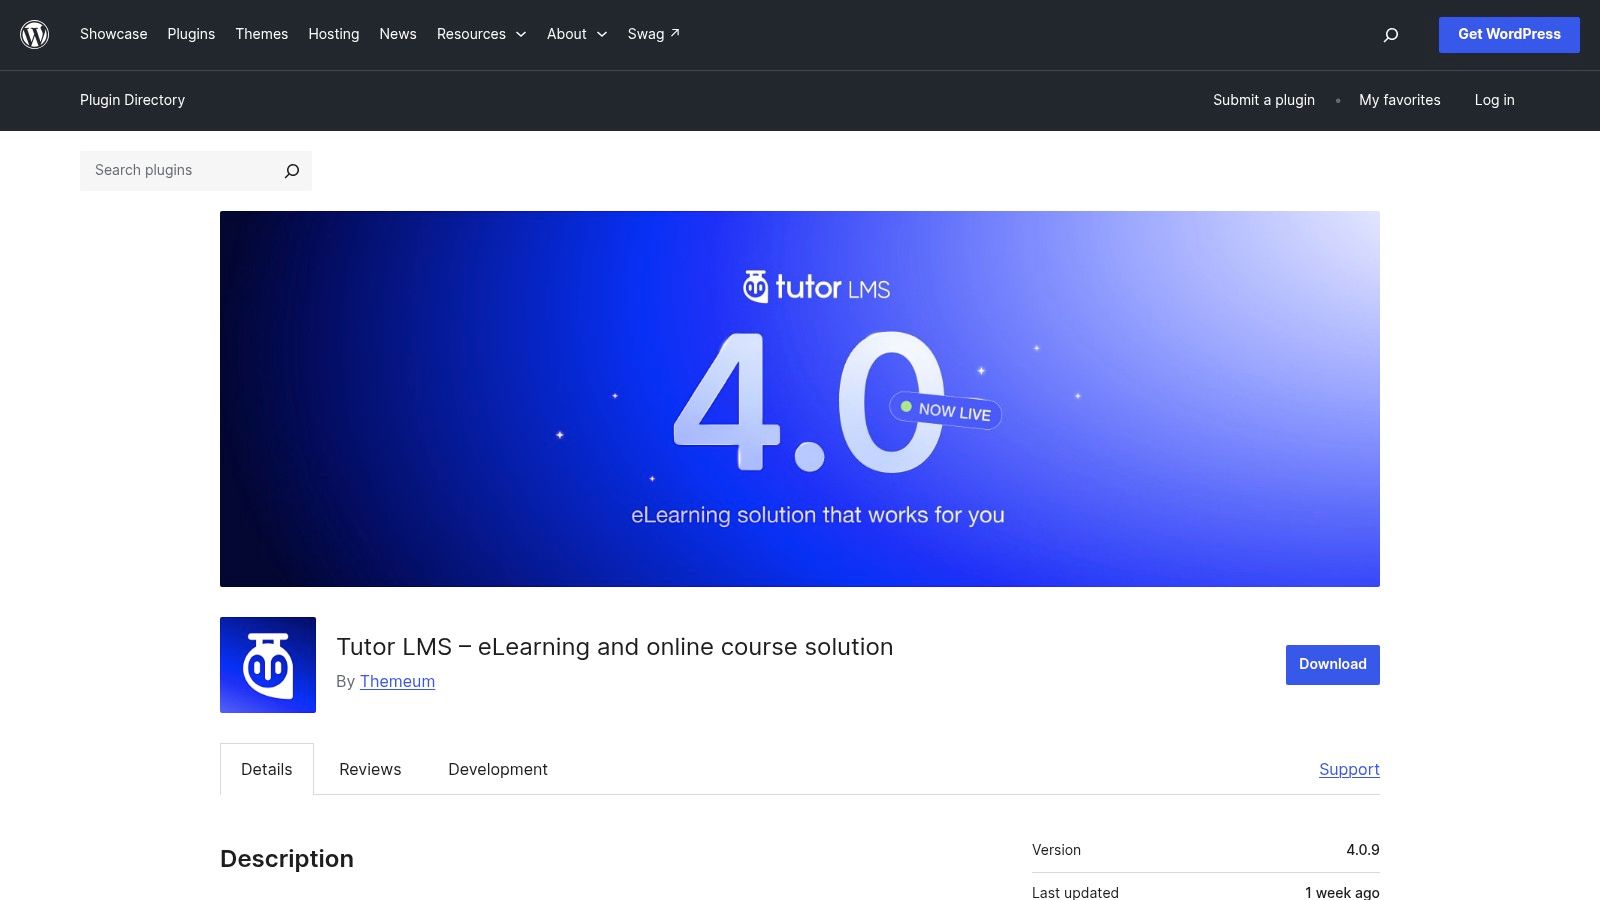Open the Hosting menu item
1600x900 pixels.
point(334,34)
